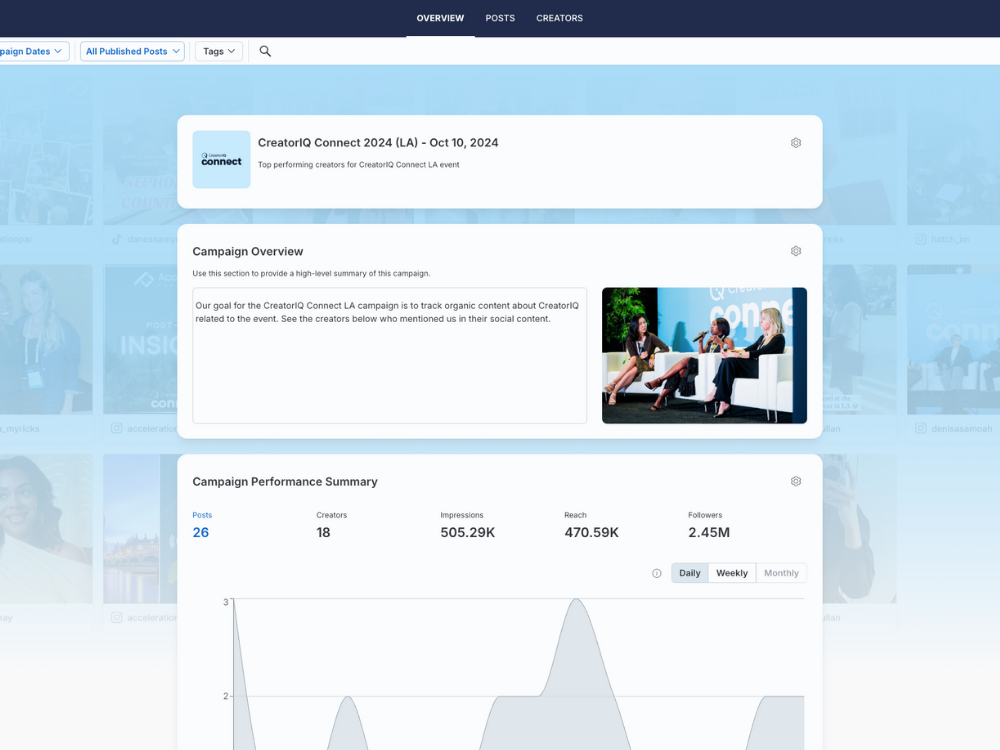This screenshot has height=750, width=1000.
Task: Switch chart to Daily view
Action: [689, 573]
